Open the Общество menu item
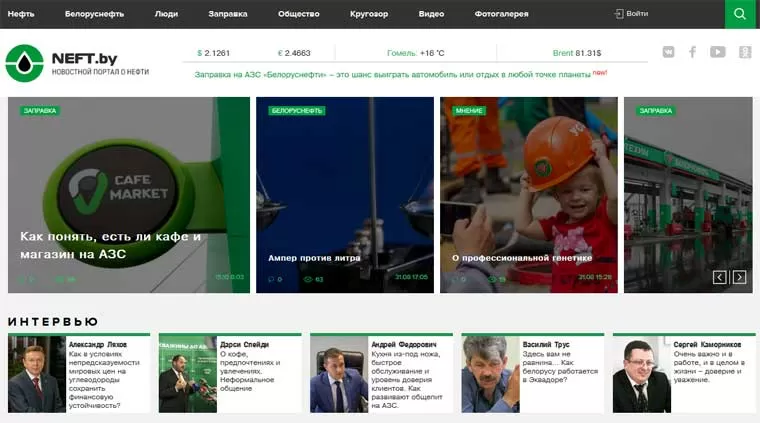This screenshot has width=760, height=423. pos(299,14)
